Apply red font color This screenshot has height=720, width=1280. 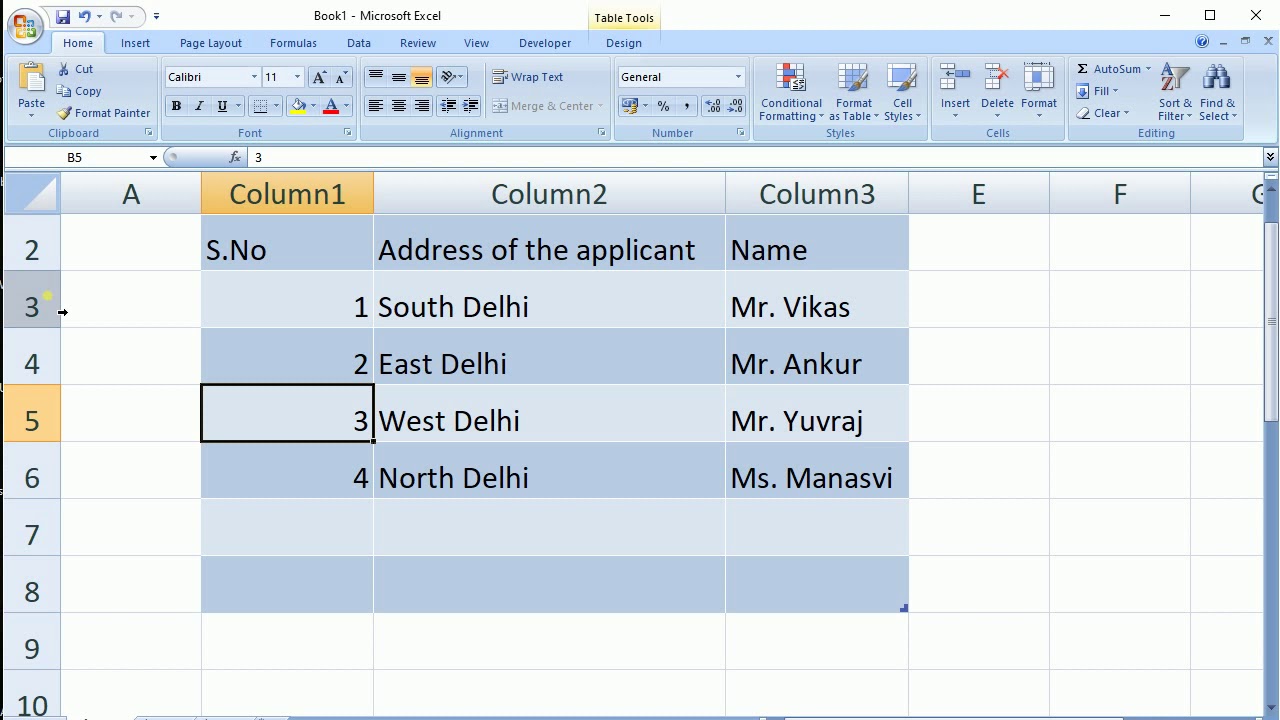pyautogui.click(x=331, y=106)
